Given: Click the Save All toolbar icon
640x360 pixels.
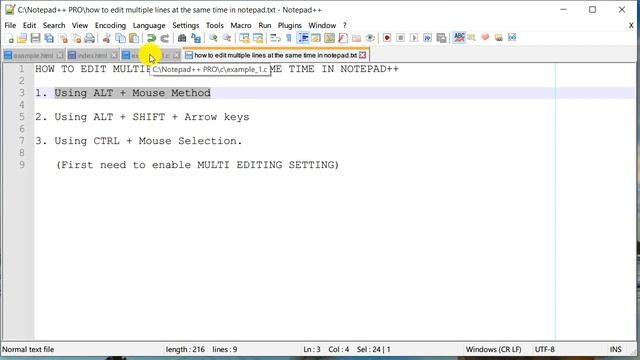Looking at the screenshot, I should point(49,38).
